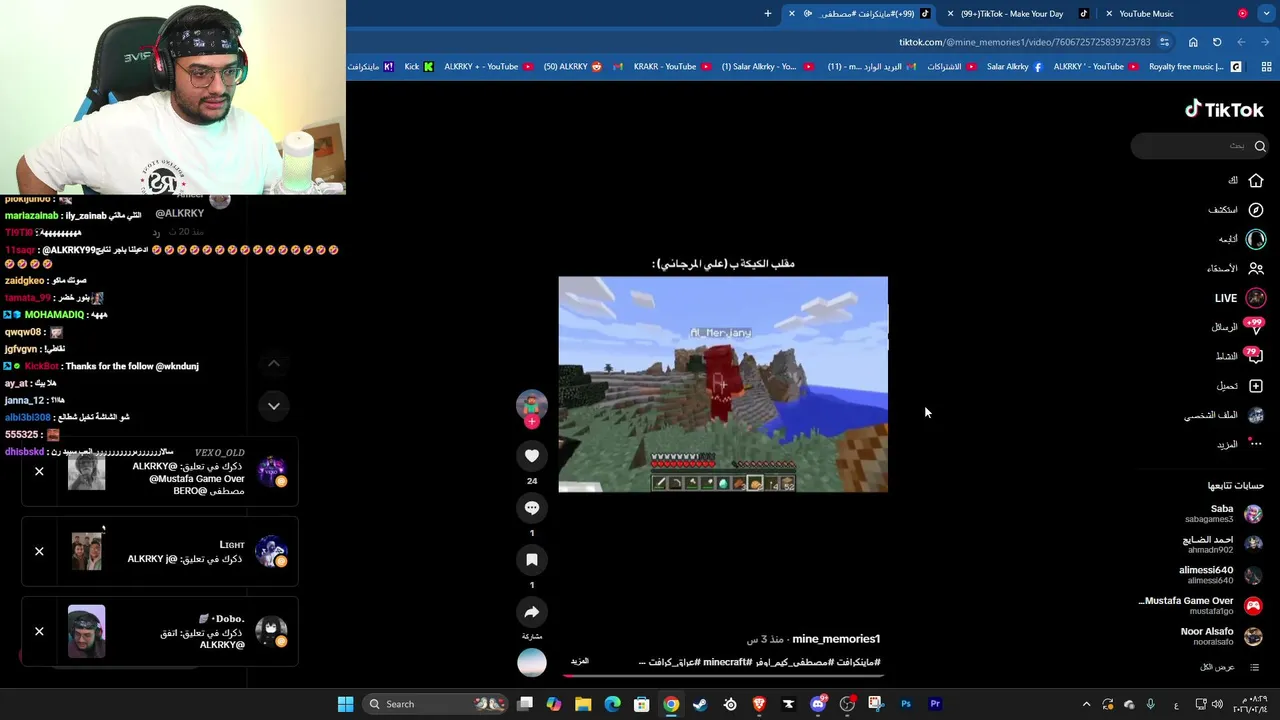Go back using browser back arrow
The image size is (1280, 720).
click(1265, 42)
